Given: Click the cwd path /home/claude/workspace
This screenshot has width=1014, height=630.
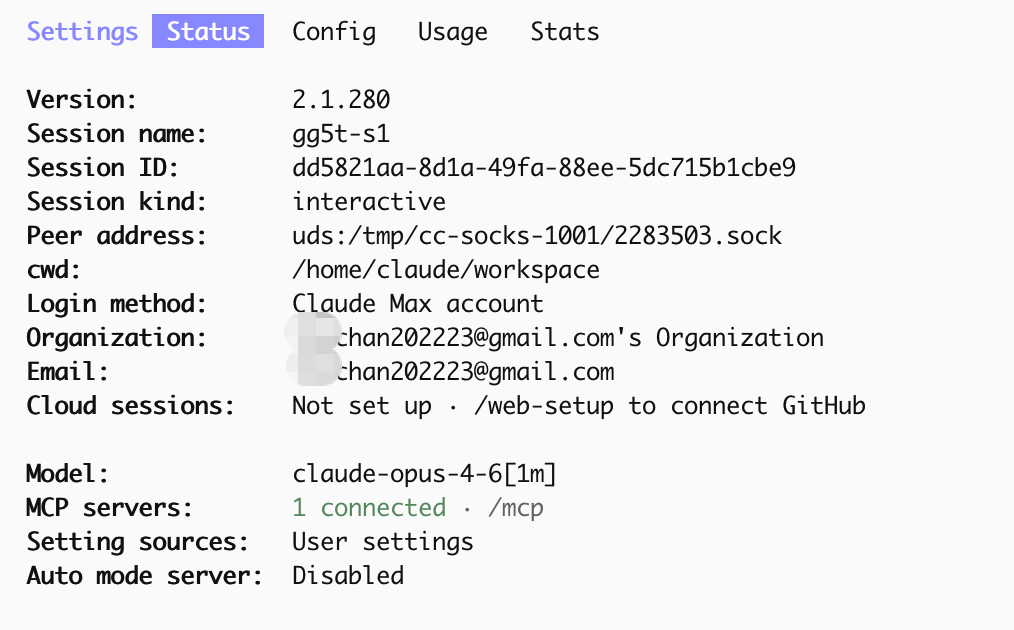Looking at the screenshot, I should pyautogui.click(x=446, y=270).
